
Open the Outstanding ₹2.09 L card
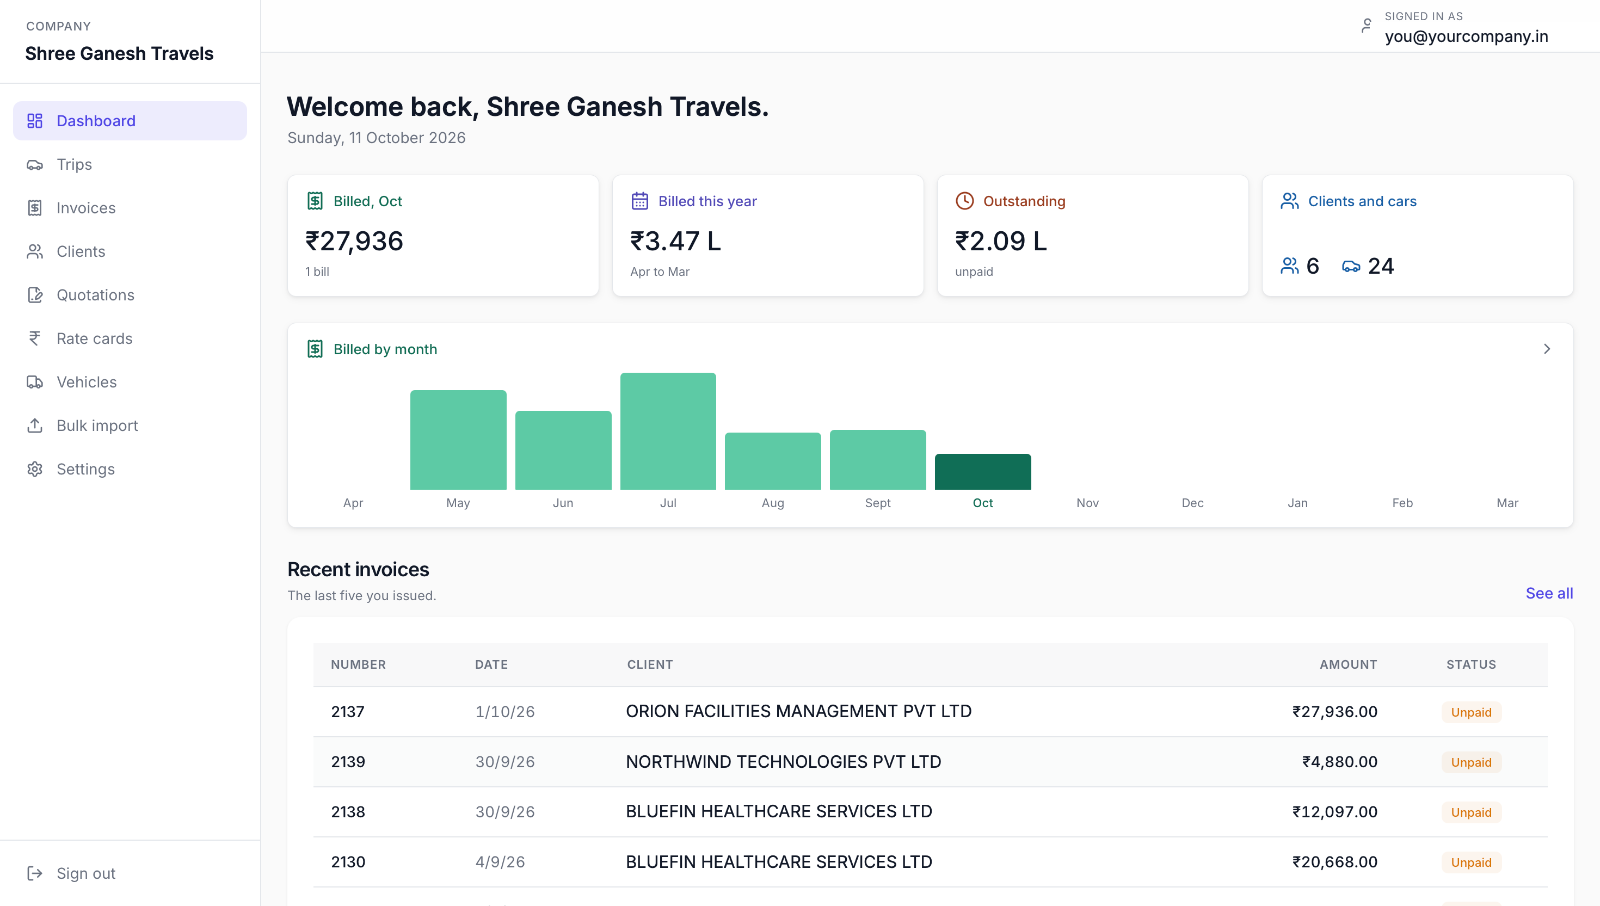[1093, 236]
